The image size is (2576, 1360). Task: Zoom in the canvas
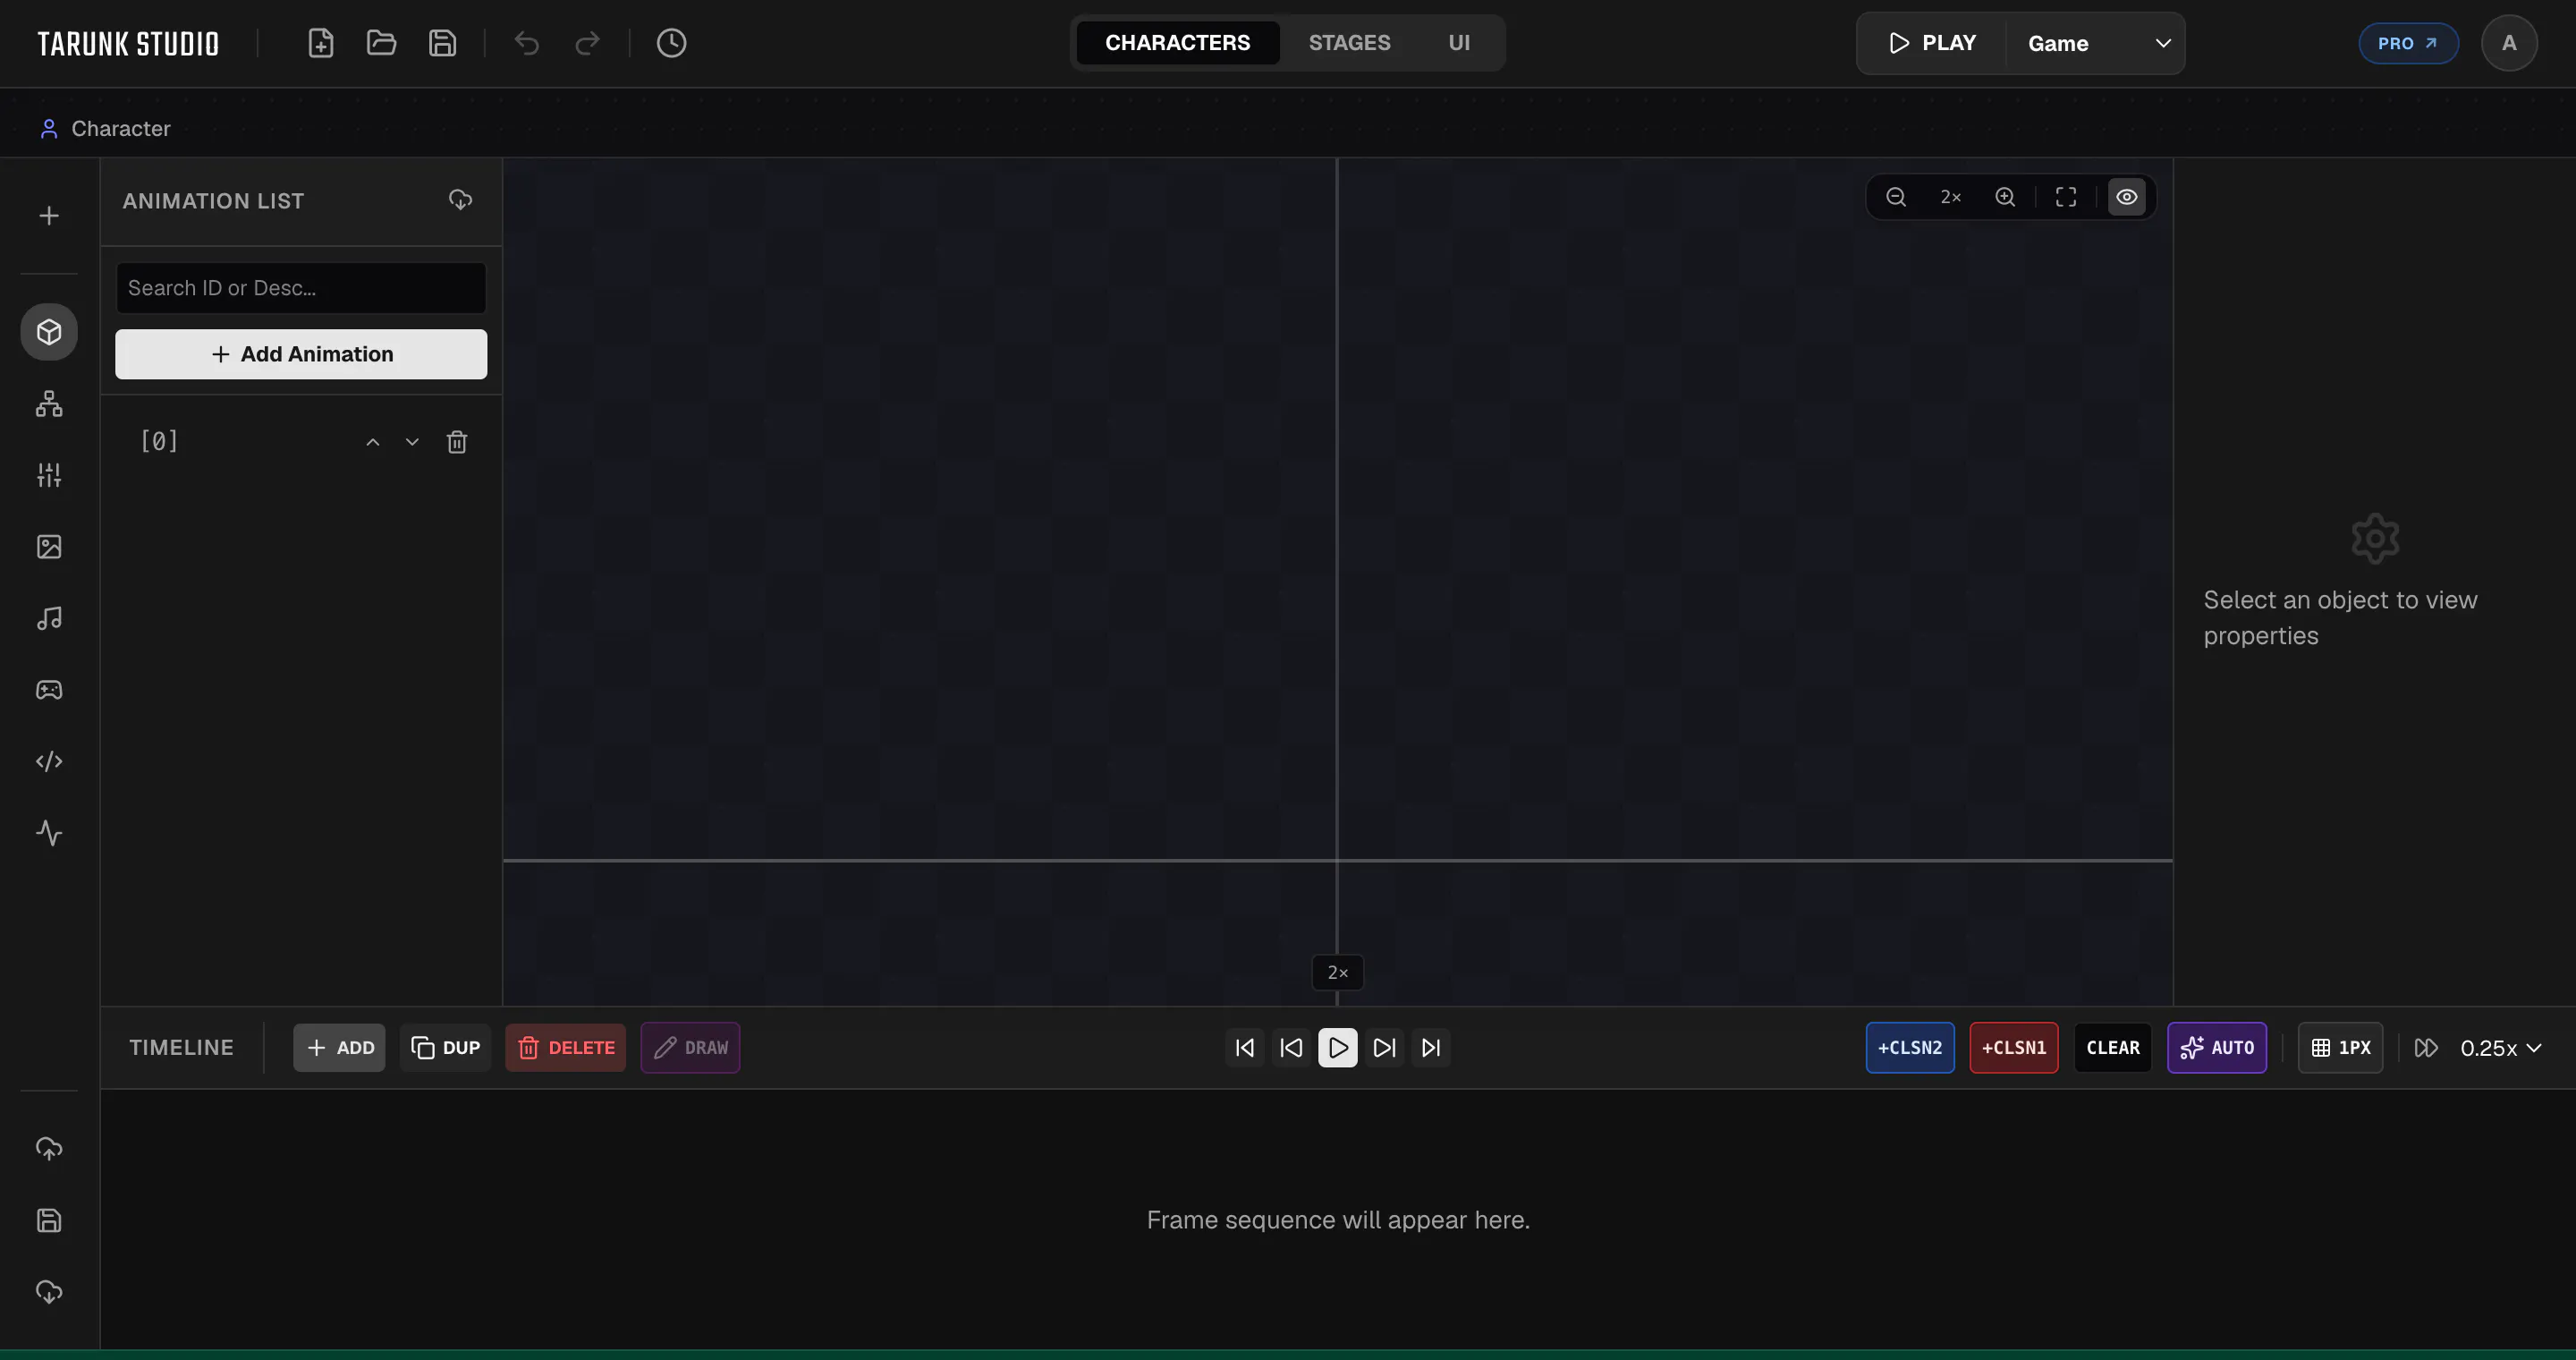coord(2005,197)
